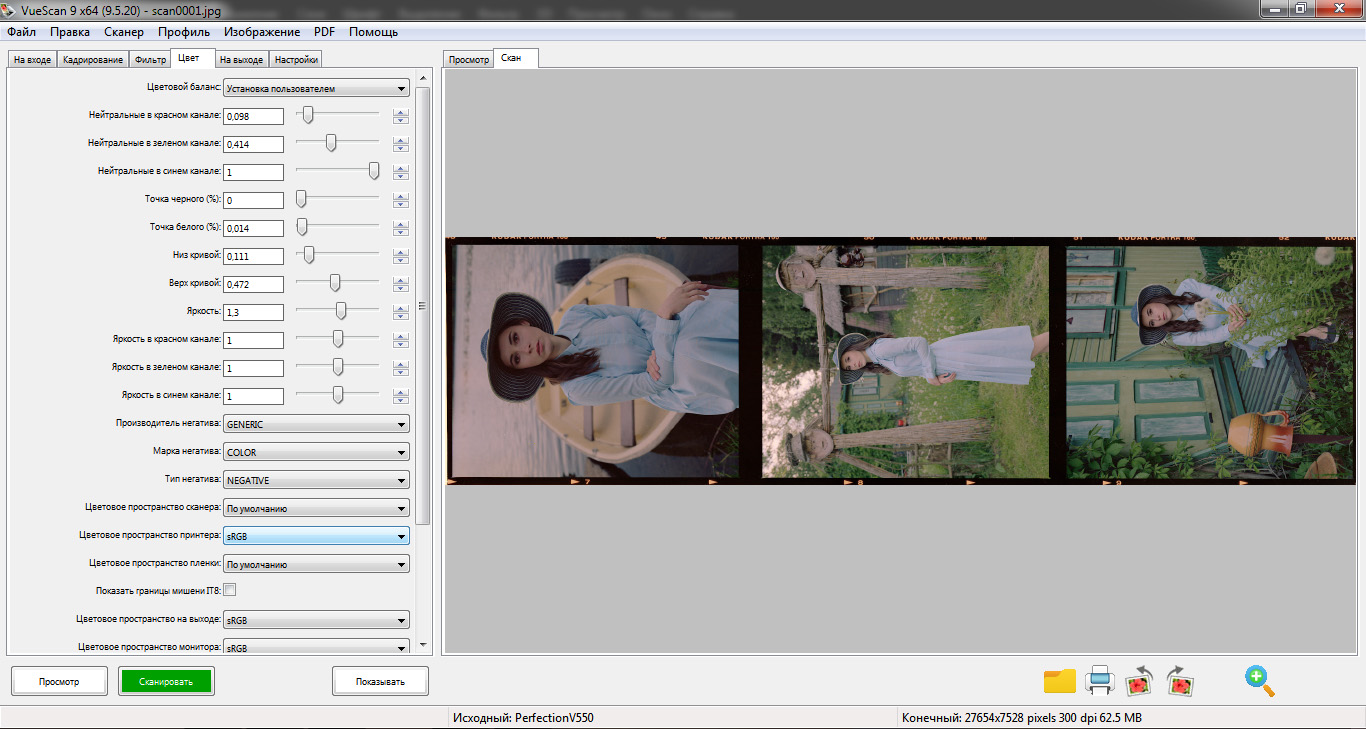1366x729 pixels.
Task: Click the Яркость slider handle
Action: 341,311
